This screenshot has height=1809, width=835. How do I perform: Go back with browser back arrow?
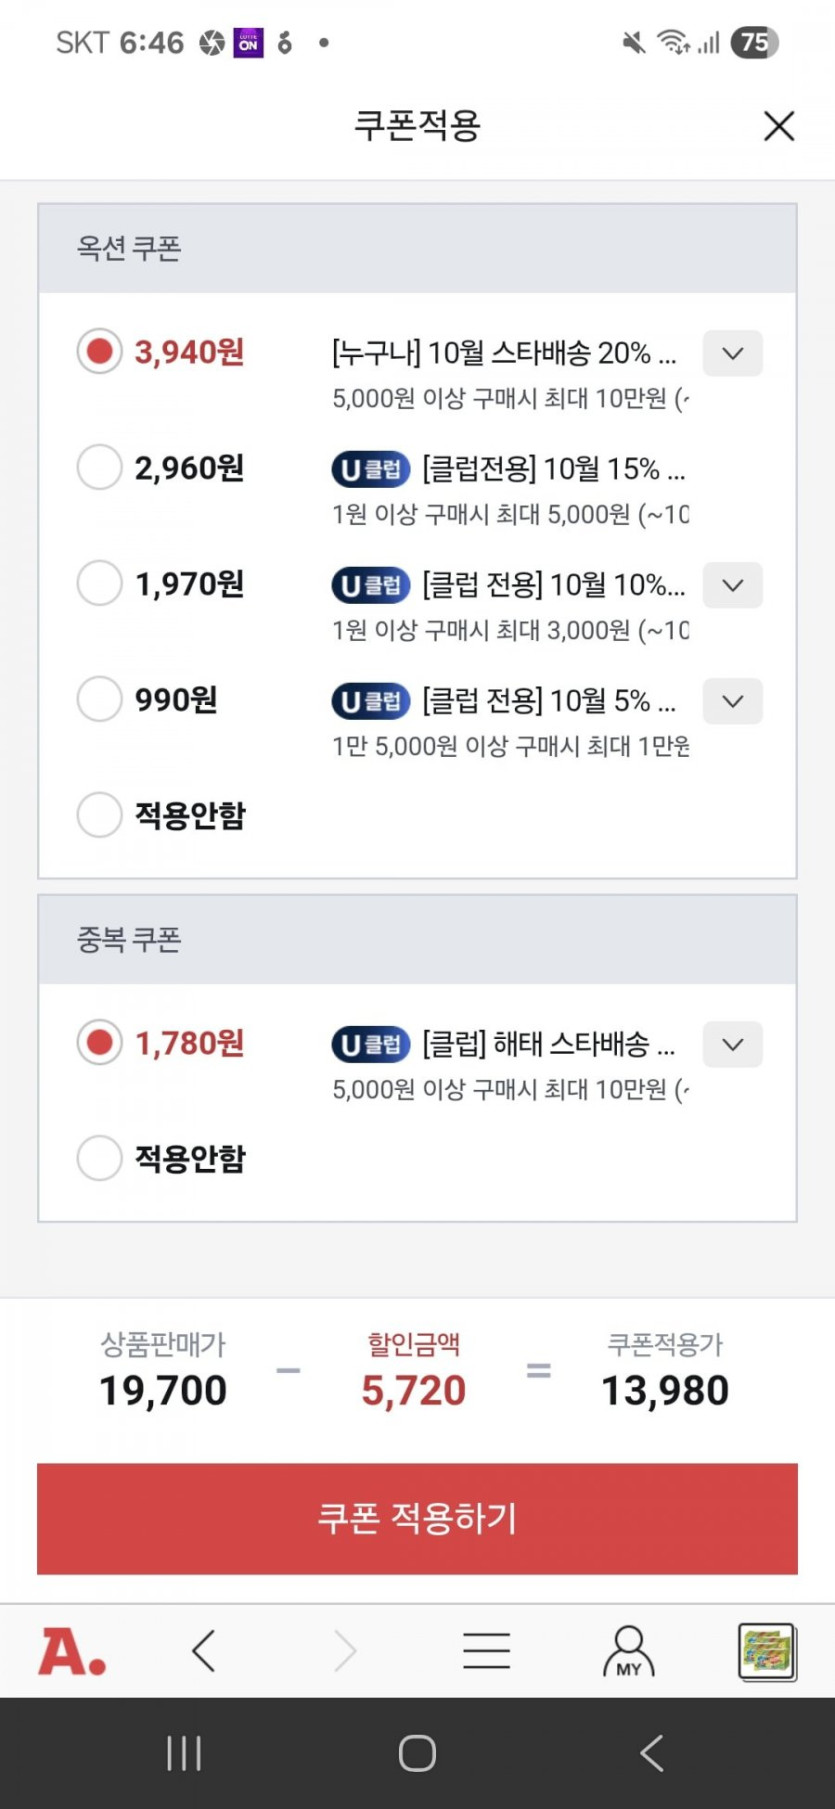coord(204,1651)
